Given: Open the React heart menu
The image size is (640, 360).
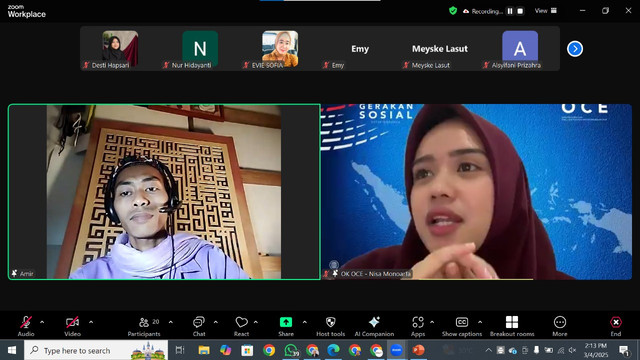Looking at the screenshot, I should 241,326.
